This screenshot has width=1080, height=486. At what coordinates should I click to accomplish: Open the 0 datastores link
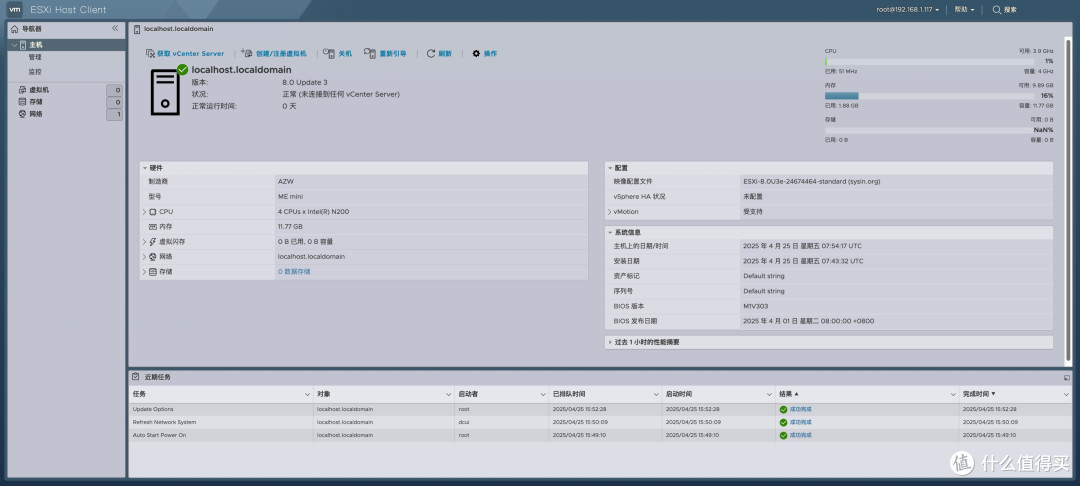pyautogui.click(x=293, y=272)
